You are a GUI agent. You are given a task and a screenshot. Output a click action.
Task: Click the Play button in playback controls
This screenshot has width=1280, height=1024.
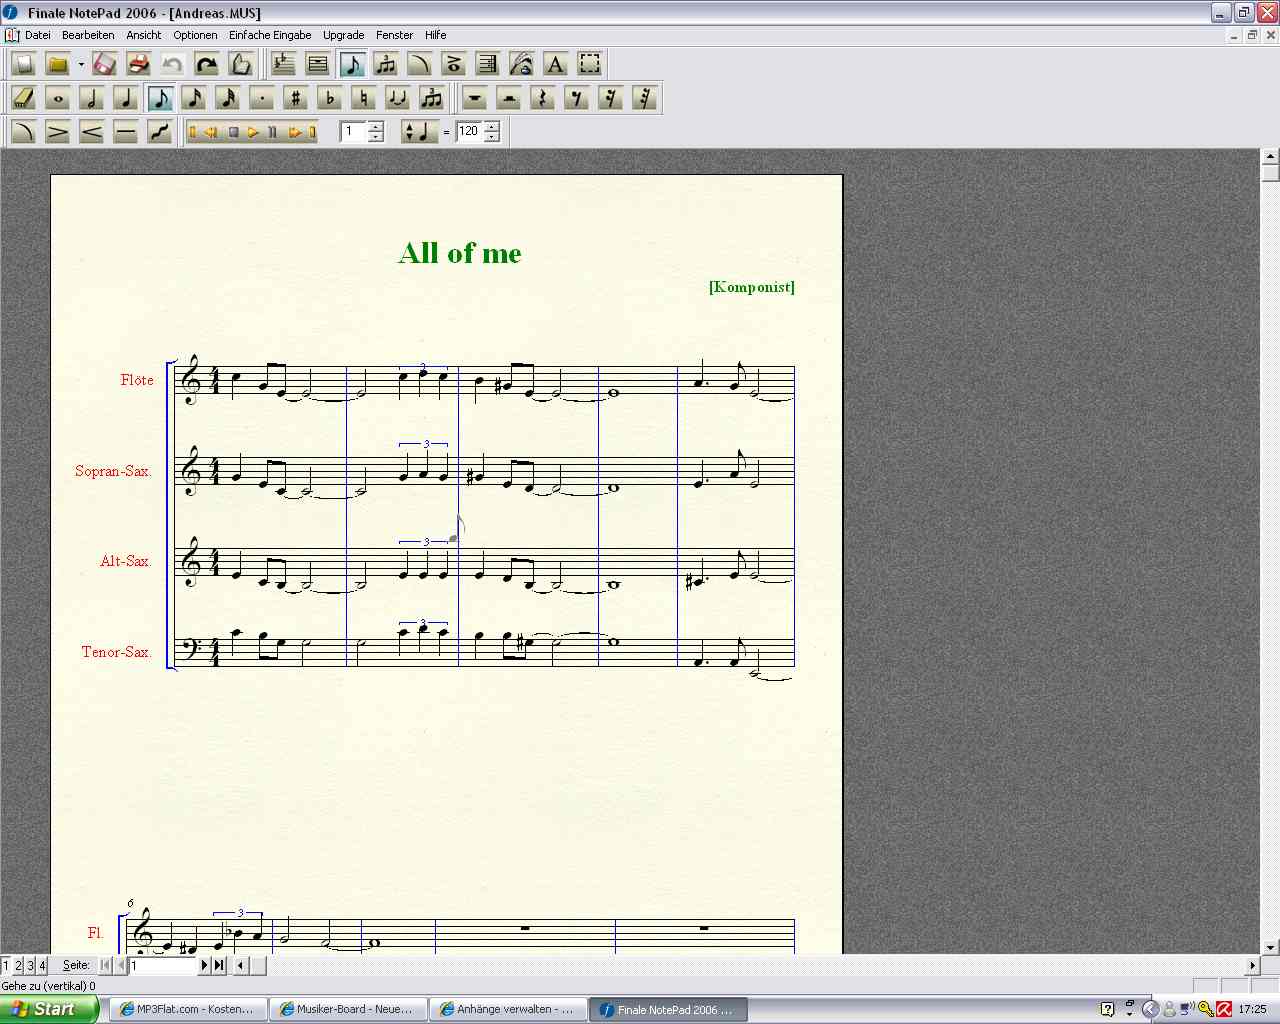[253, 132]
